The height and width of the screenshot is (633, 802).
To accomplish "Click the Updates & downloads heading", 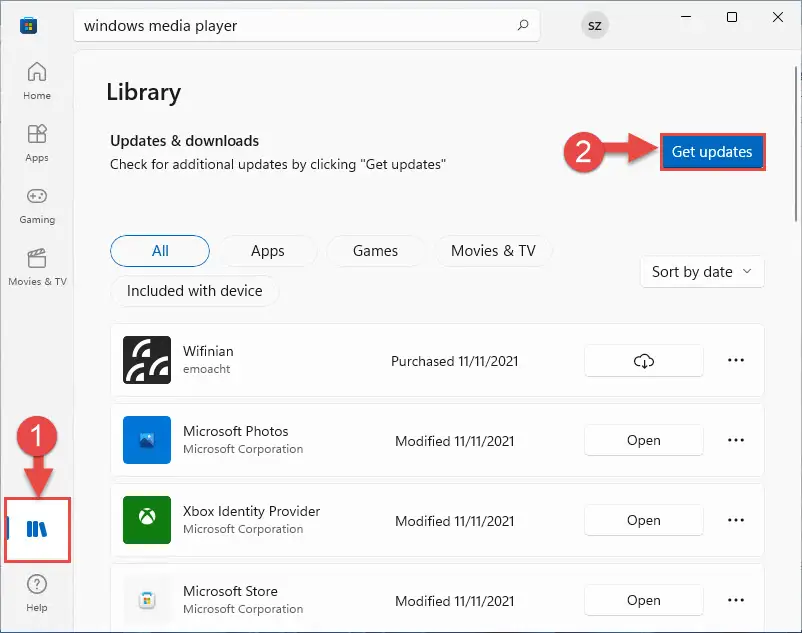I will point(185,141).
